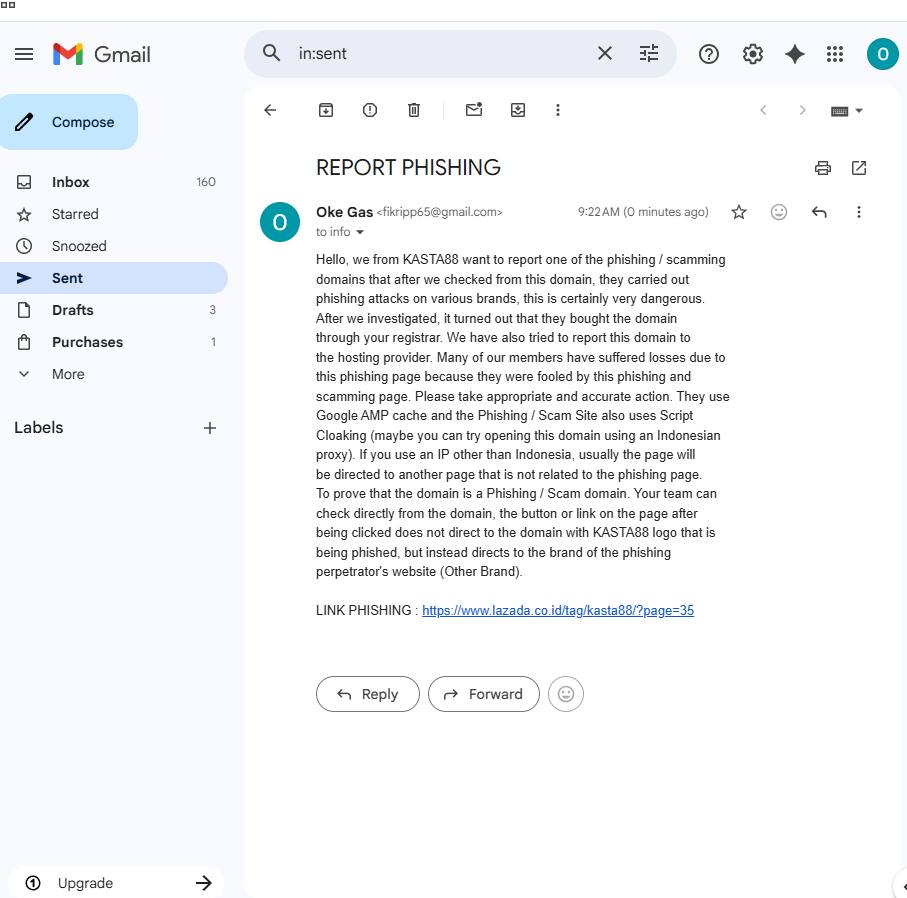
Task: Click the Upgrade button
Action: pyautogui.click(x=116, y=883)
